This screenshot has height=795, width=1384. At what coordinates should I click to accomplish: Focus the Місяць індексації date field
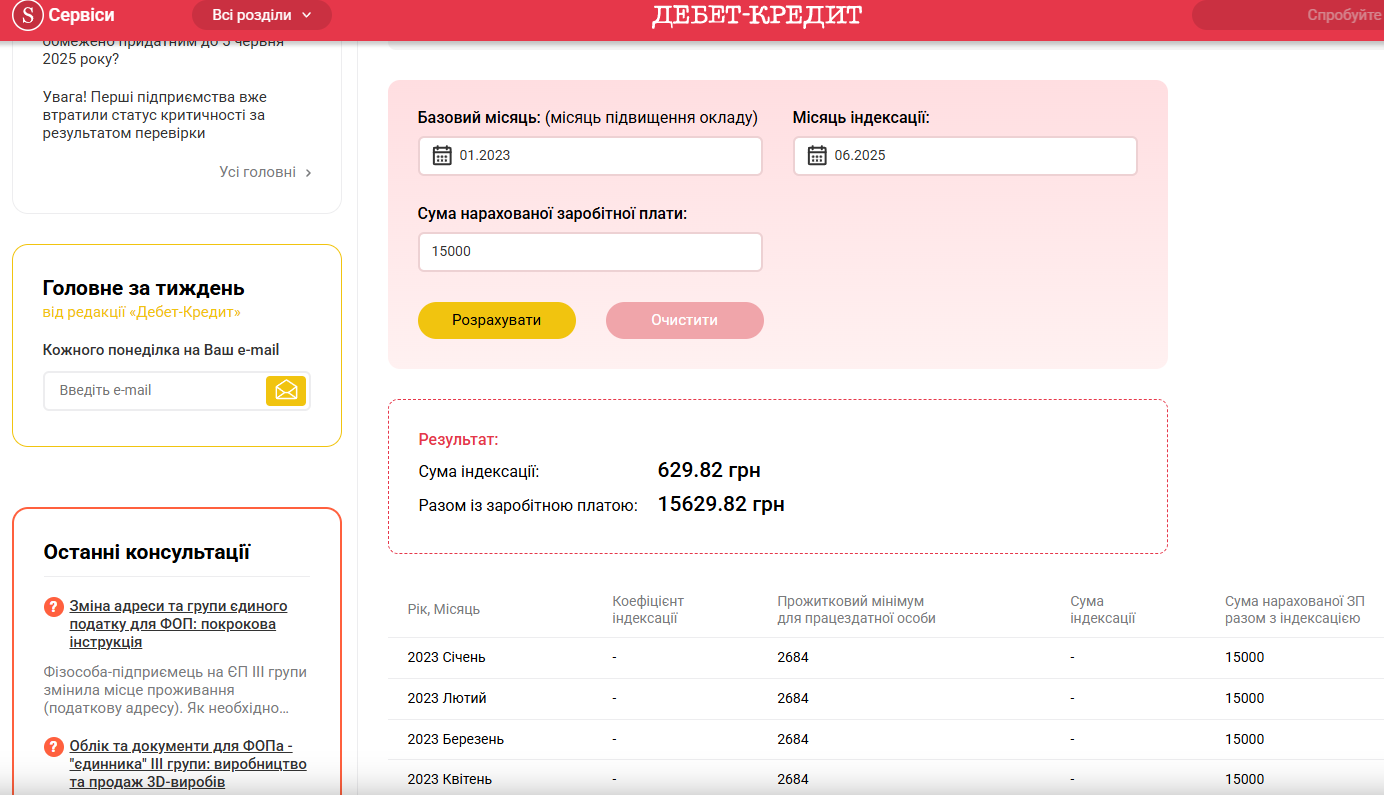point(975,156)
